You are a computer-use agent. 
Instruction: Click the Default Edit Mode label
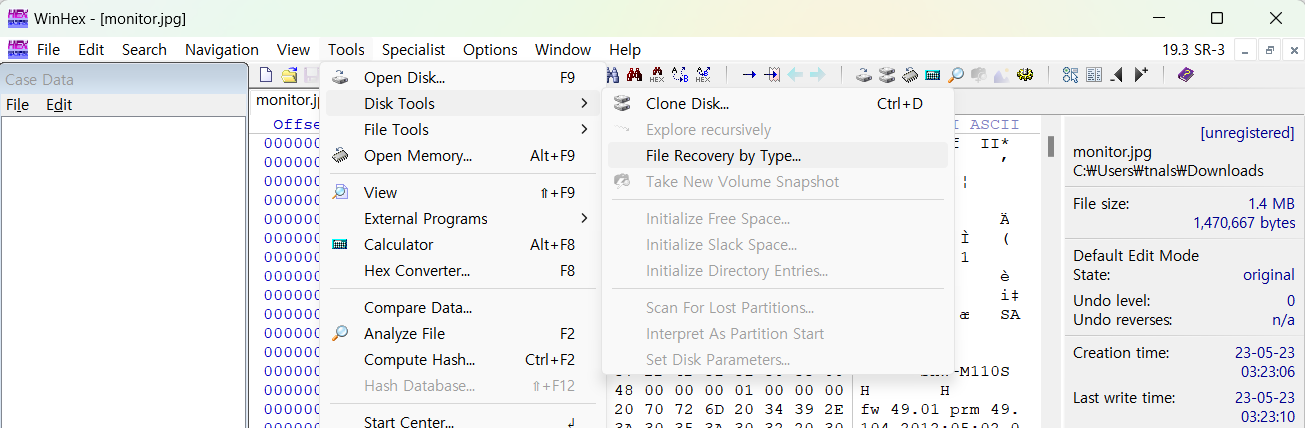[x=1136, y=256]
